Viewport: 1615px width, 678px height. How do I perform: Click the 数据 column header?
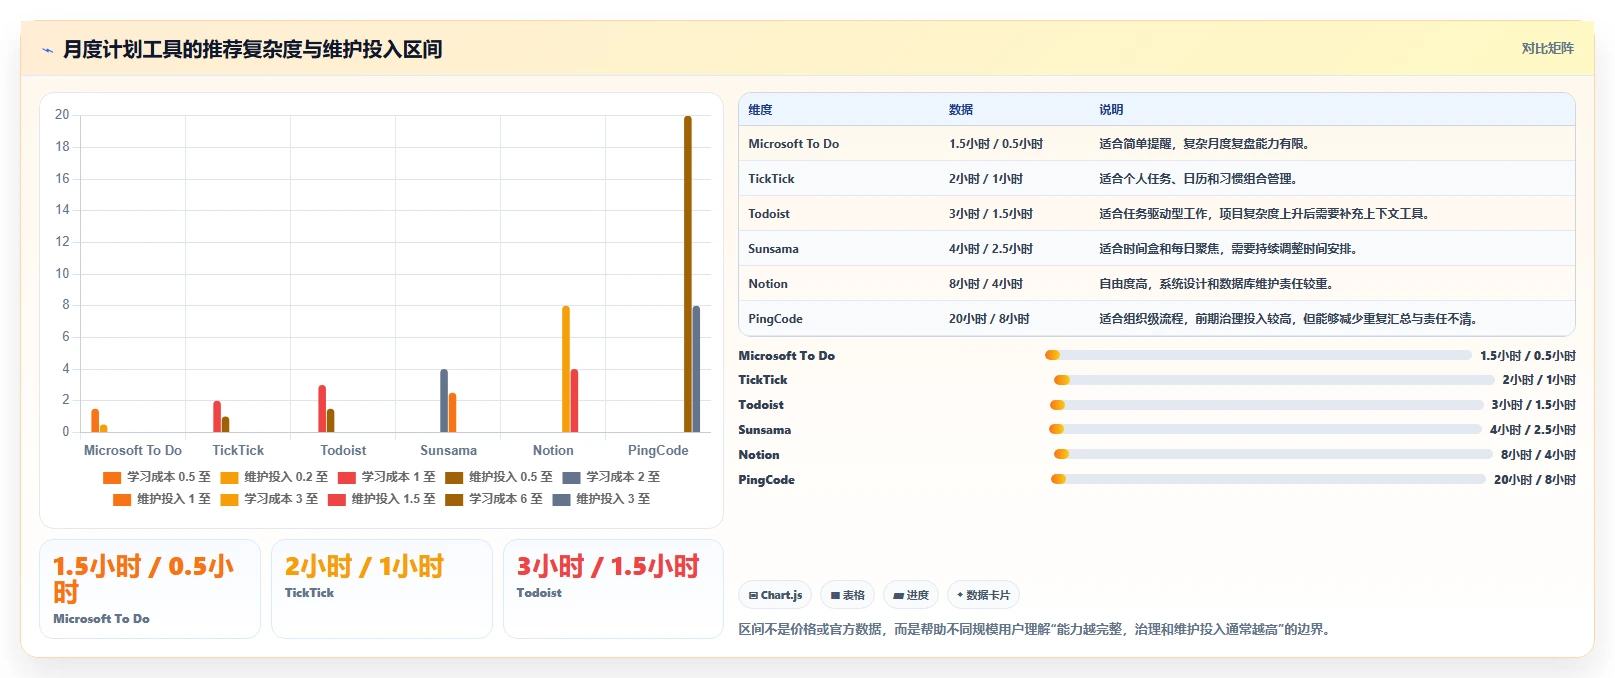[961, 109]
